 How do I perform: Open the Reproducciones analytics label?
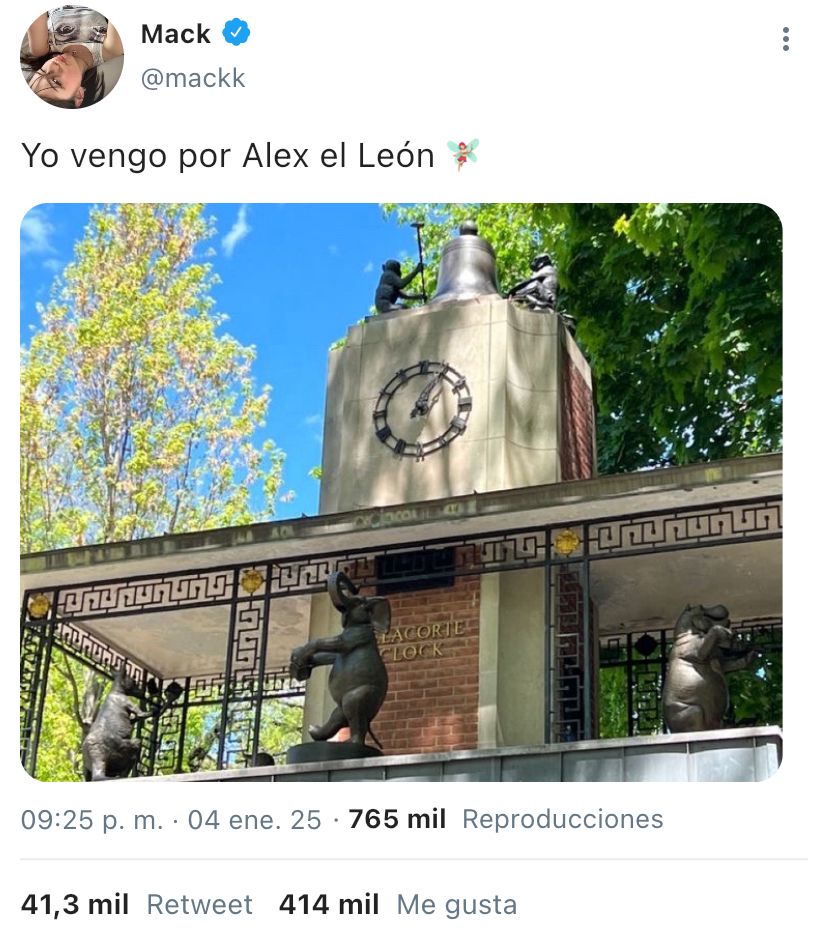pyautogui.click(x=562, y=819)
